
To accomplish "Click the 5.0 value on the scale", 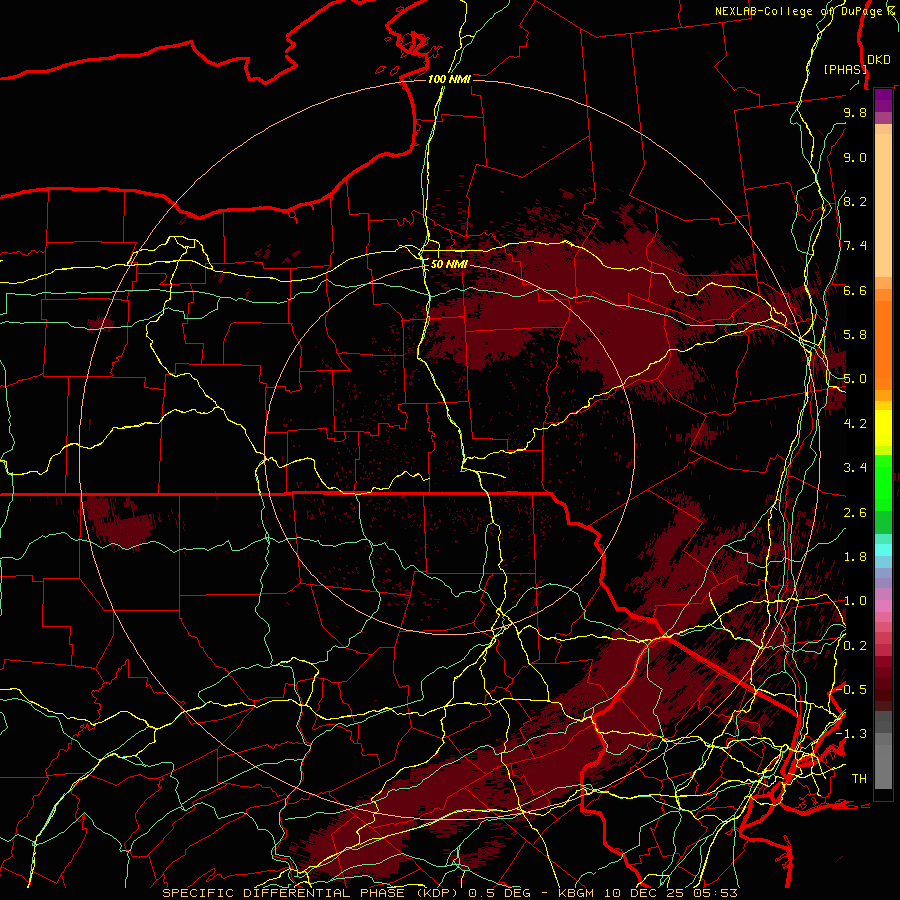I will [855, 379].
